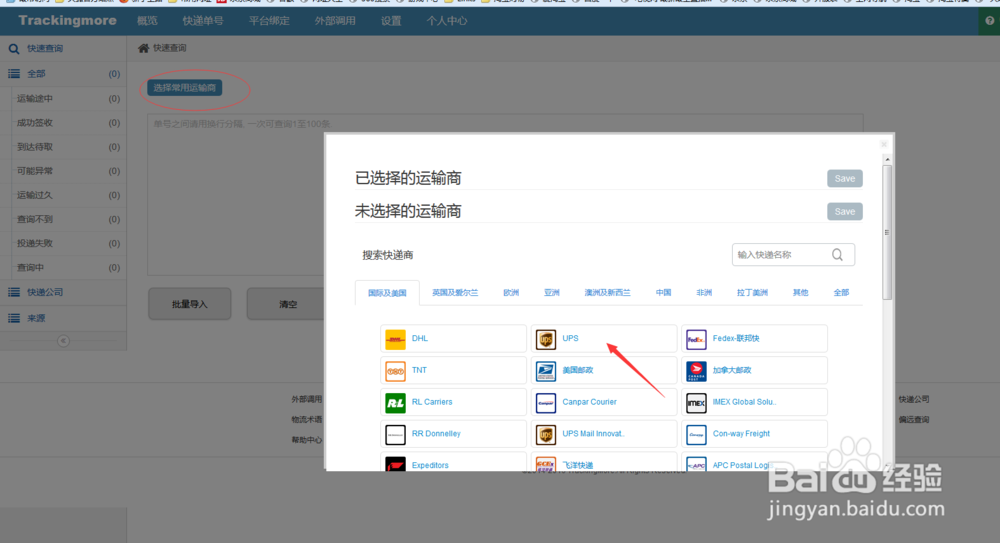1000x543 pixels.
Task: Select the Canpar Courier name text
Action: (589, 402)
